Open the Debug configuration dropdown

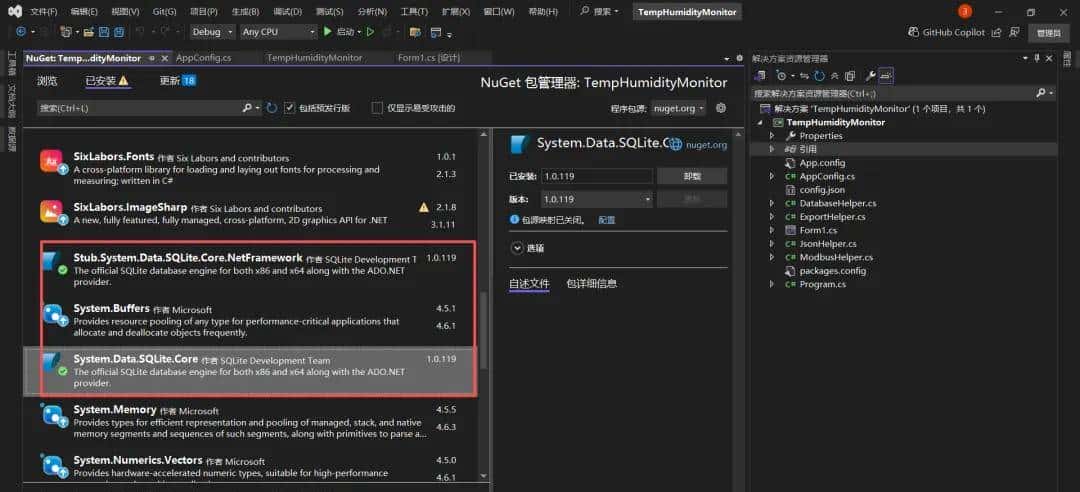coord(214,32)
